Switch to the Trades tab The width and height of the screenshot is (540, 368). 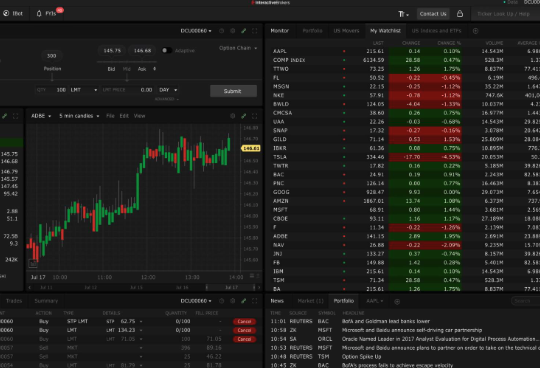[14, 301]
